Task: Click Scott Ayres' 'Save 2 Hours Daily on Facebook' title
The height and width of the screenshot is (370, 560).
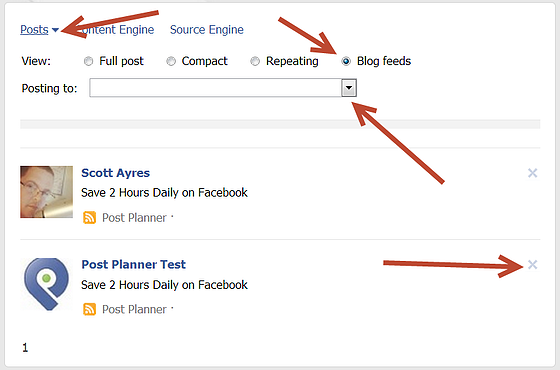Action: click(x=164, y=193)
